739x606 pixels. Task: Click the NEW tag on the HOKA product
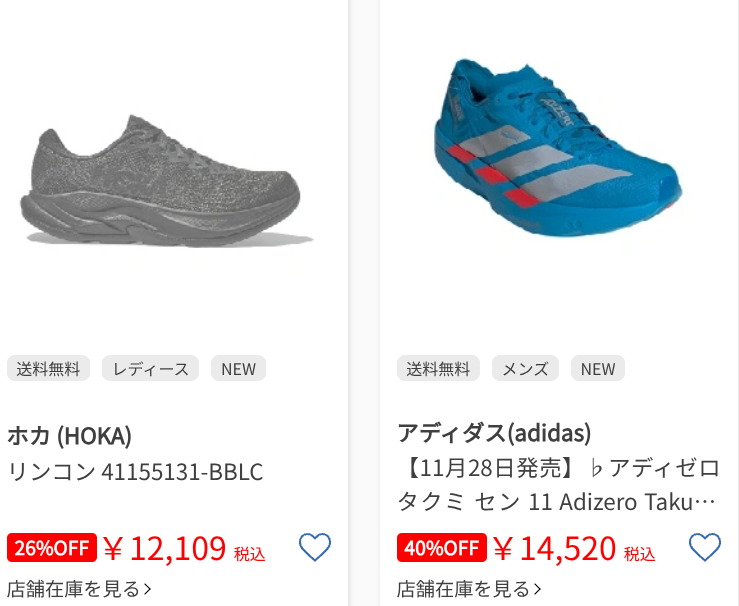(x=238, y=369)
